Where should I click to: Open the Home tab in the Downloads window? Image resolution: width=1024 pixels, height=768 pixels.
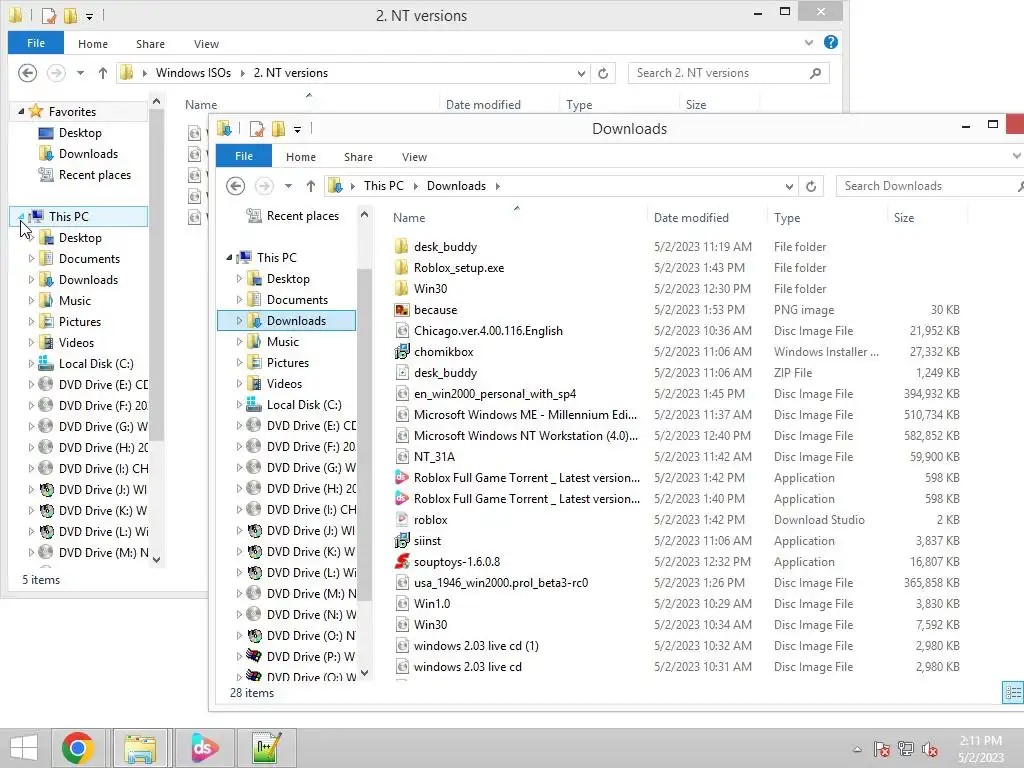tap(300, 157)
